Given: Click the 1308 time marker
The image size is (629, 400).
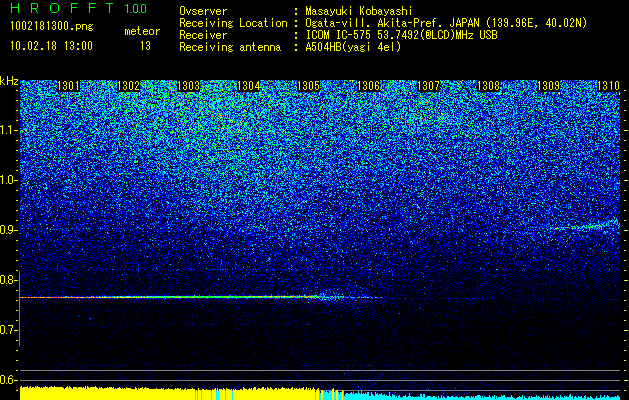Looking at the screenshot, I should point(489,86).
